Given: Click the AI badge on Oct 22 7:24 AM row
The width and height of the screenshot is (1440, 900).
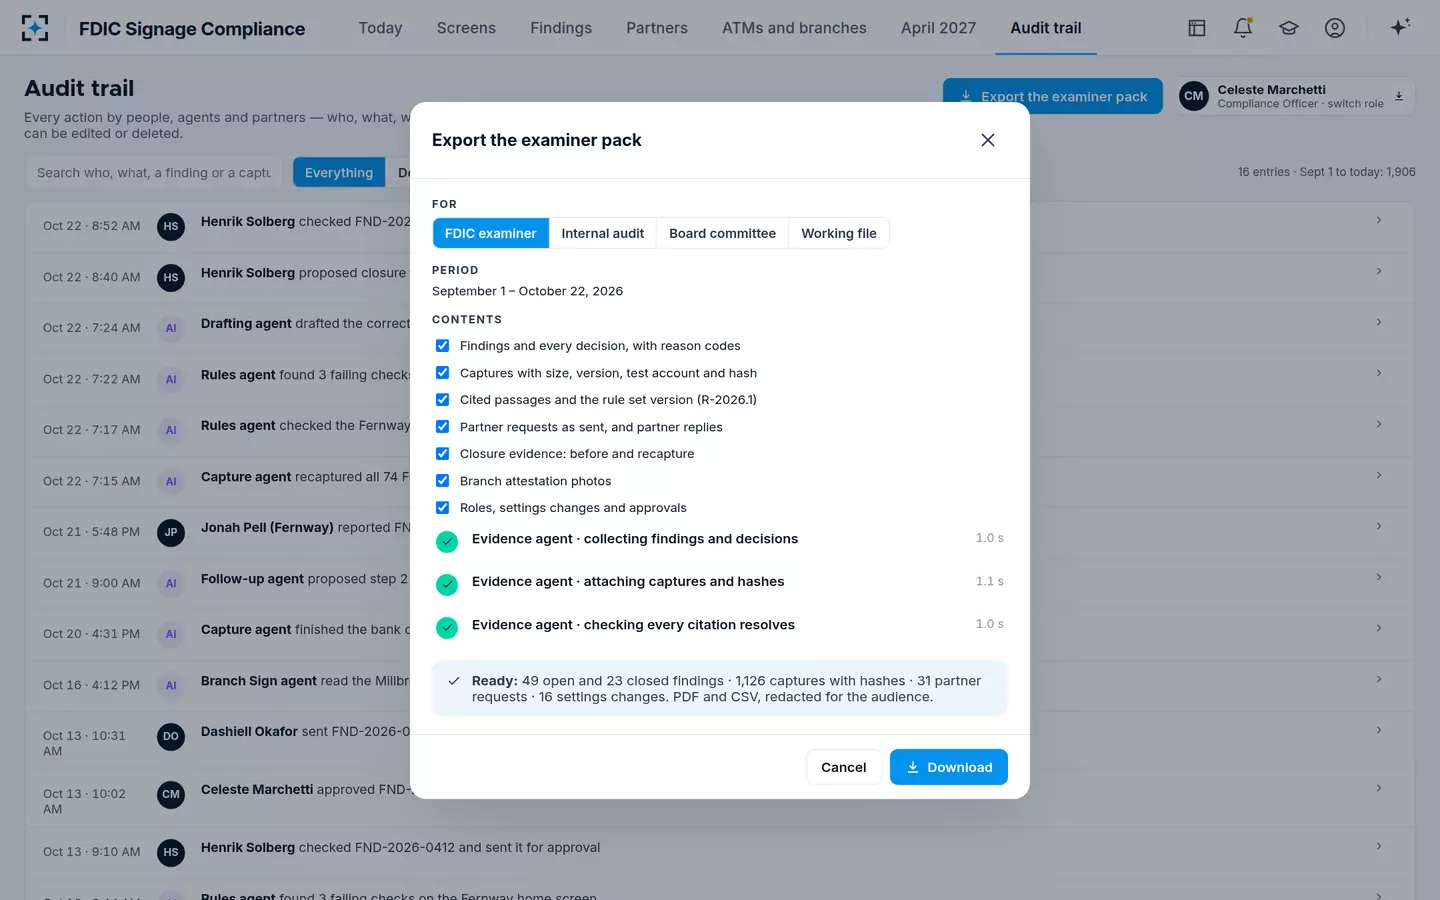Looking at the screenshot, I should coord(171,329).
